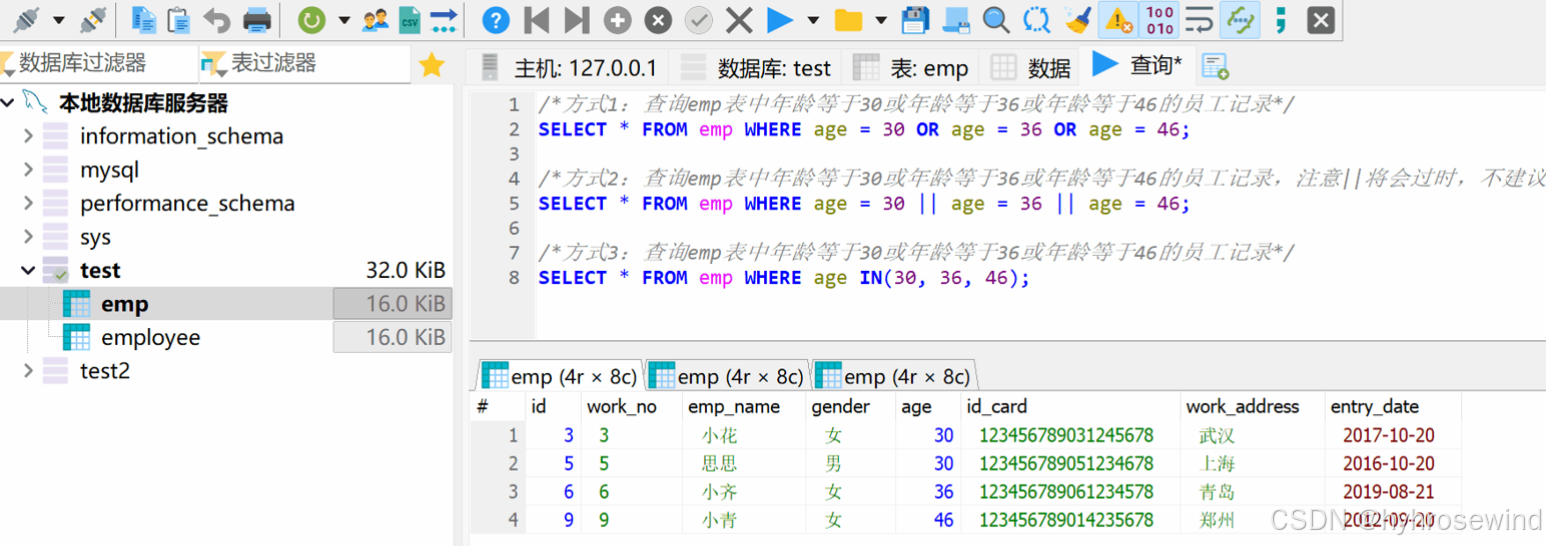Click the delete row circle-x icon
1546x546 pixels.
click(x=657, y=19)
